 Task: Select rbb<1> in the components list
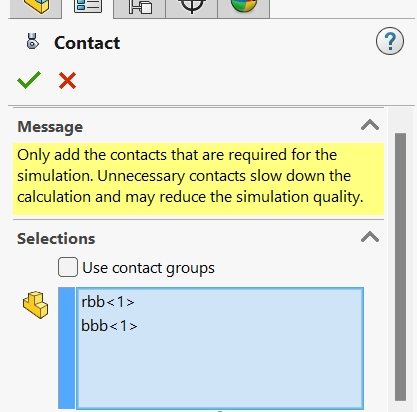click(108, 302)
